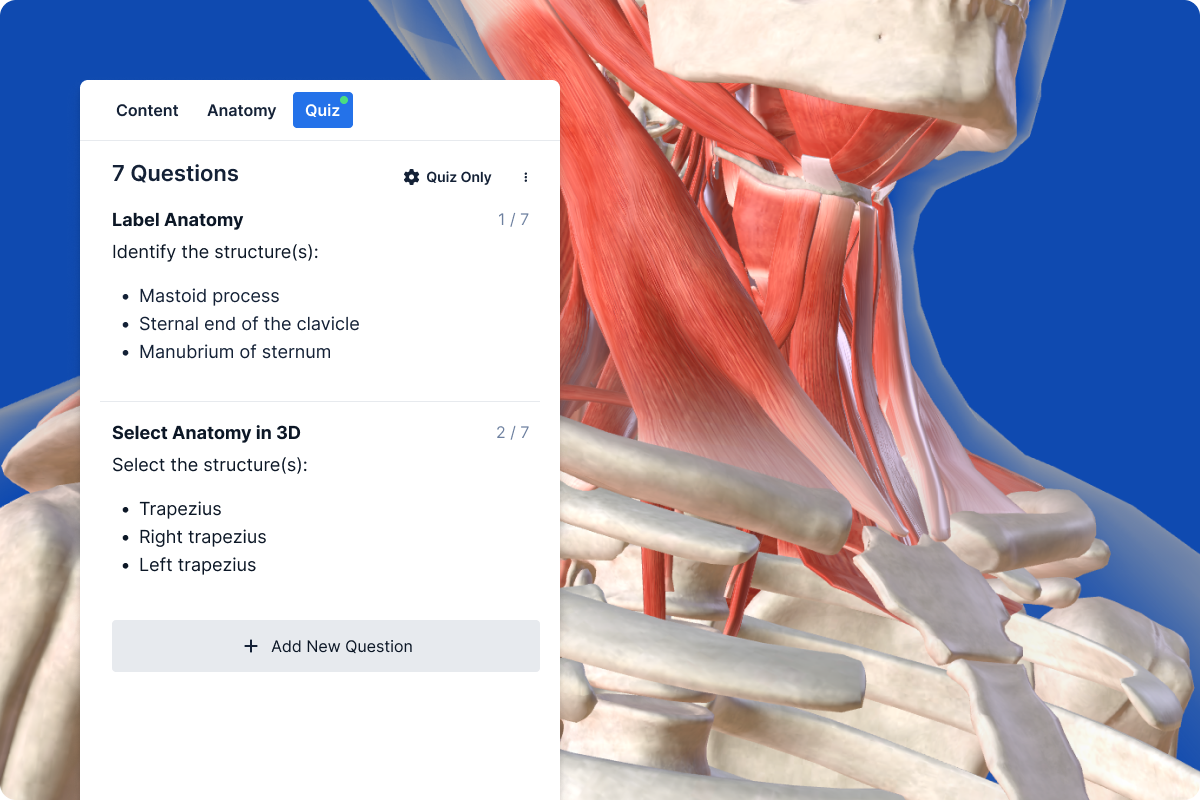Click the plus icon on Add New Question
The image size is (1200, 800).
(251, 646)
